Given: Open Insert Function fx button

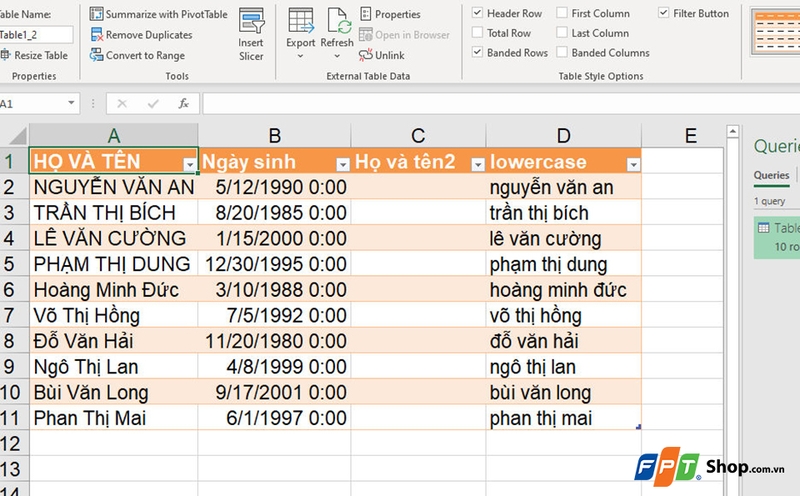Looking at the screenshot, I should click(184, 104).
